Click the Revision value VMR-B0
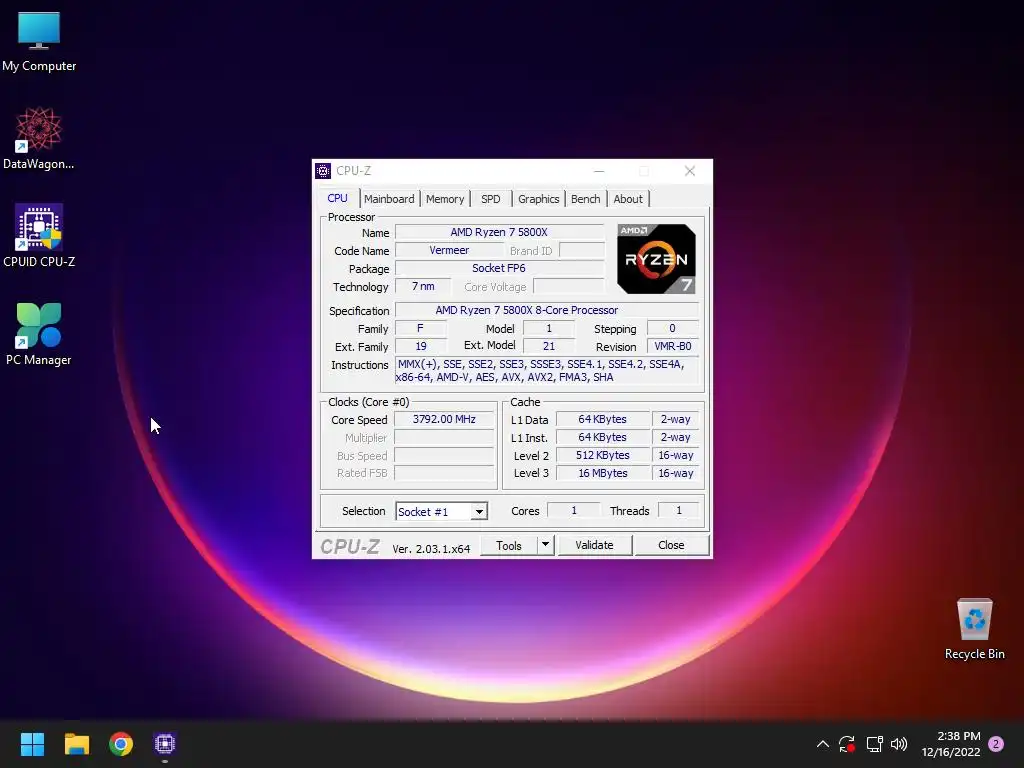 point(673,346)
